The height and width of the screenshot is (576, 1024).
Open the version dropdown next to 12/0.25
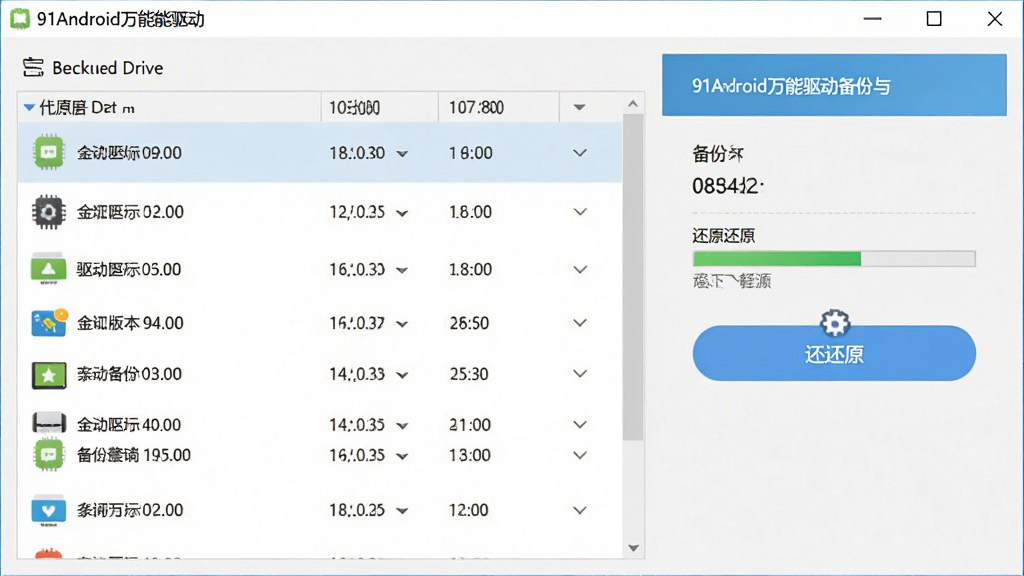[402, 213]
